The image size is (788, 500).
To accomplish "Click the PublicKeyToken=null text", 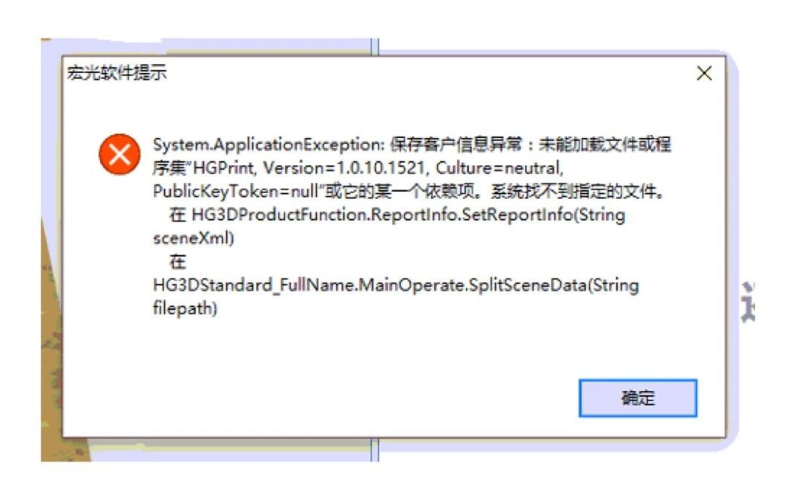I will point(236,191).
